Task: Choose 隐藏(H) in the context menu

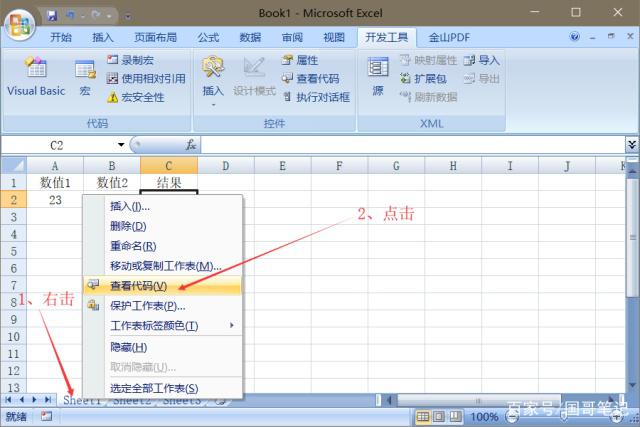Action: click(162, 347)
